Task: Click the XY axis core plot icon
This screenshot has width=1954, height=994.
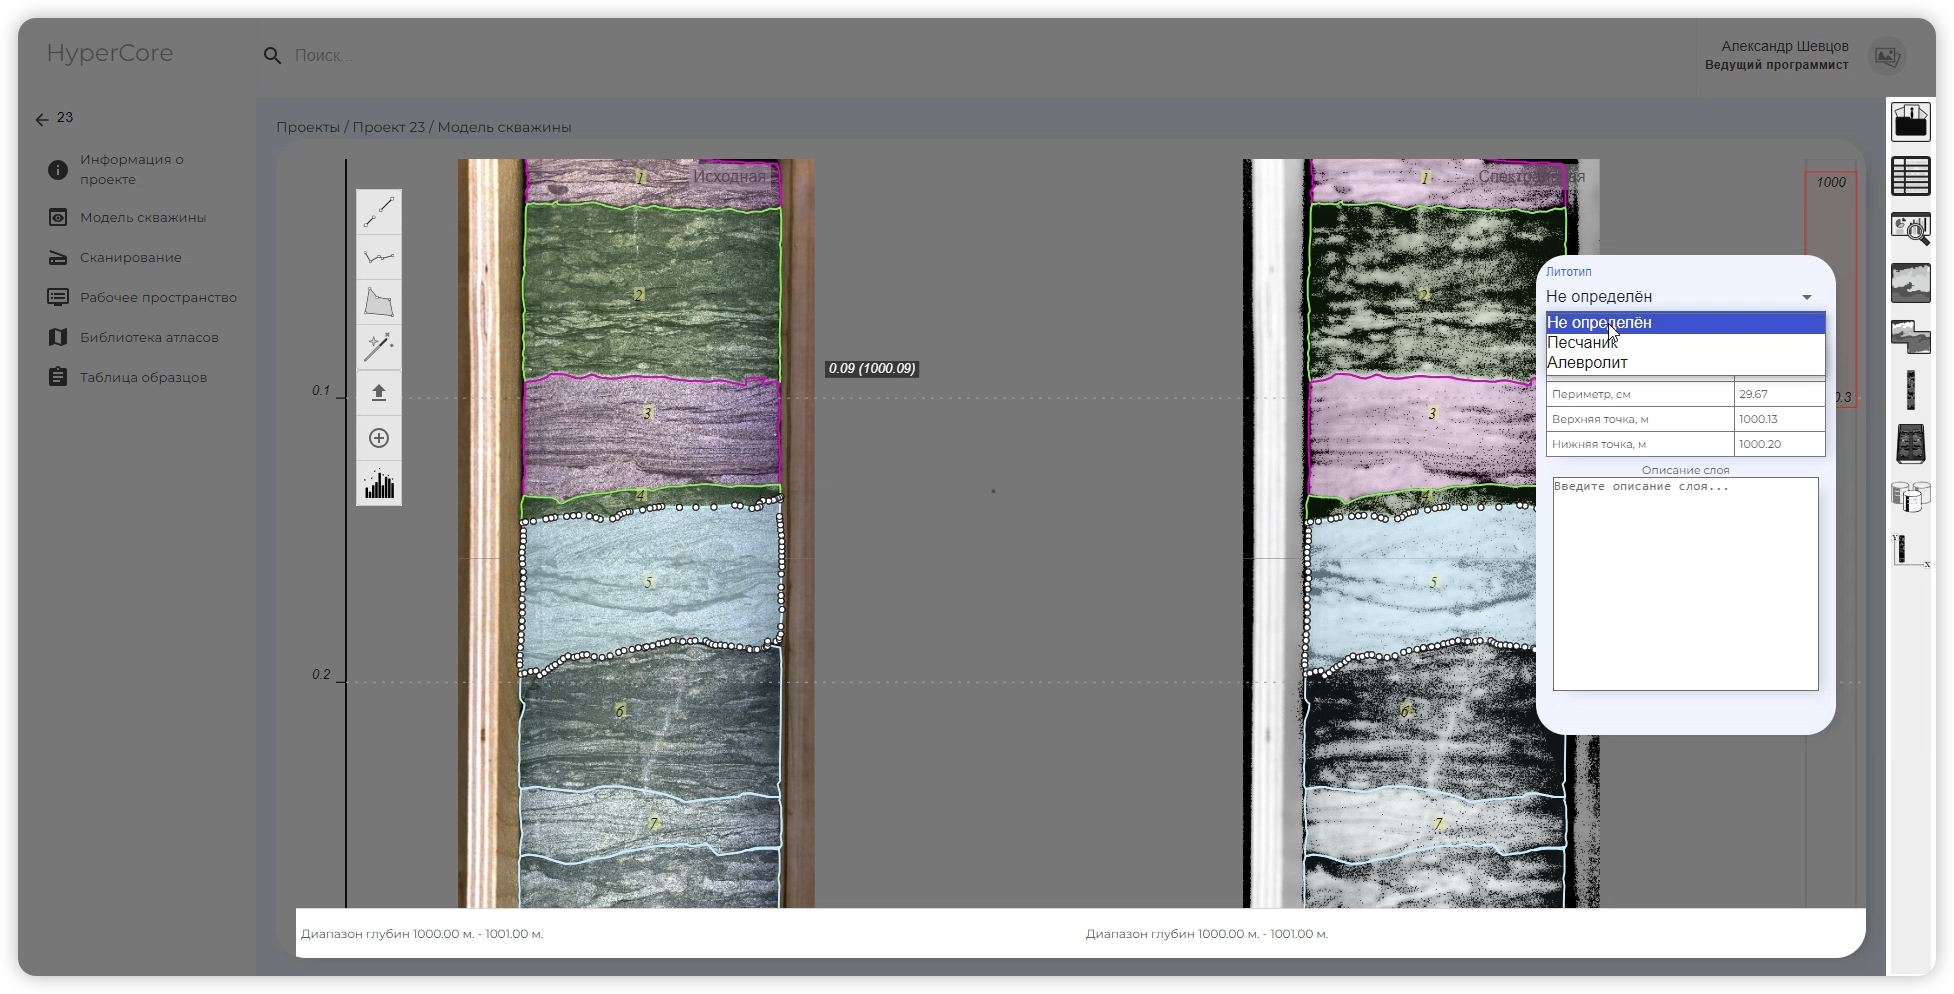Action: coord(1910,550)
